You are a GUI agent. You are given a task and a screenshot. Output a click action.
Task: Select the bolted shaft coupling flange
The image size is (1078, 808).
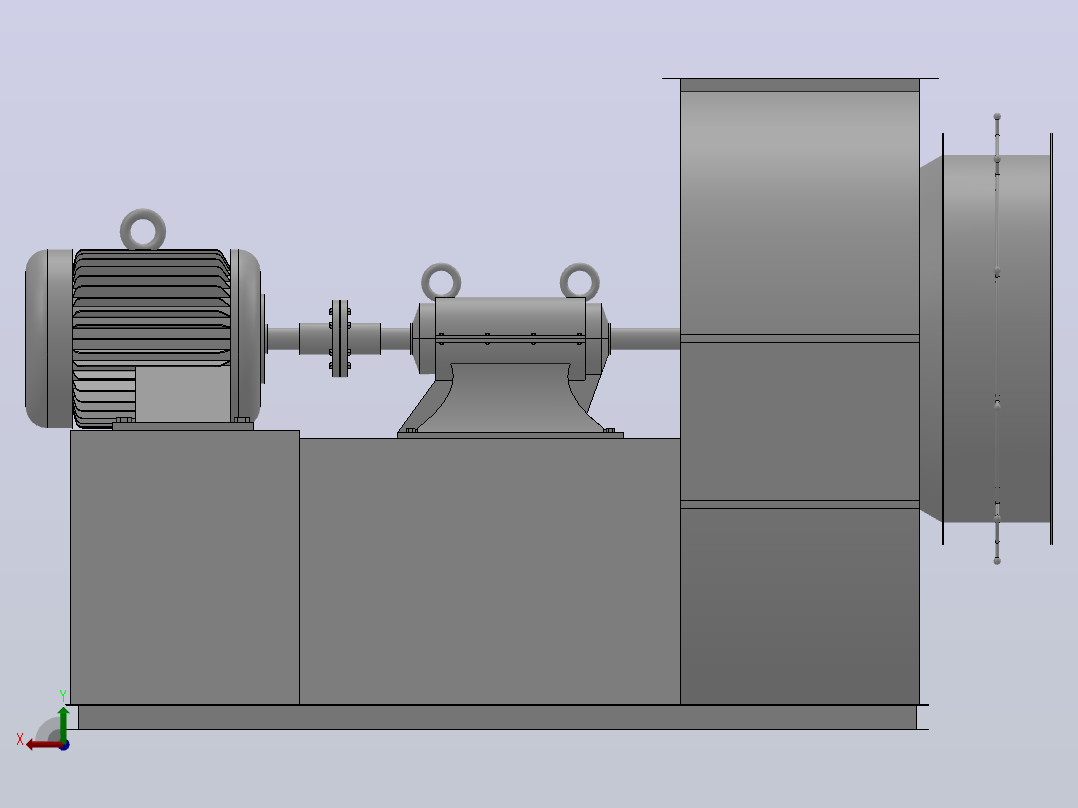(340, 338)
